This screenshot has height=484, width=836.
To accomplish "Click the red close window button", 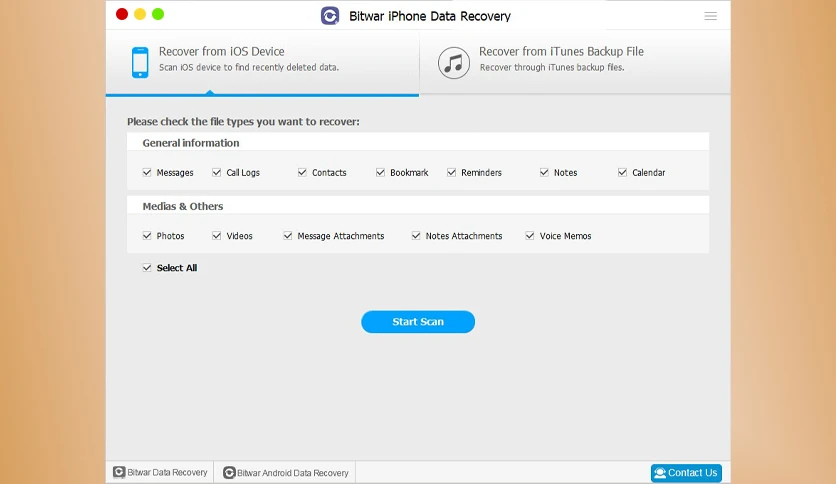I will point(122,14).
